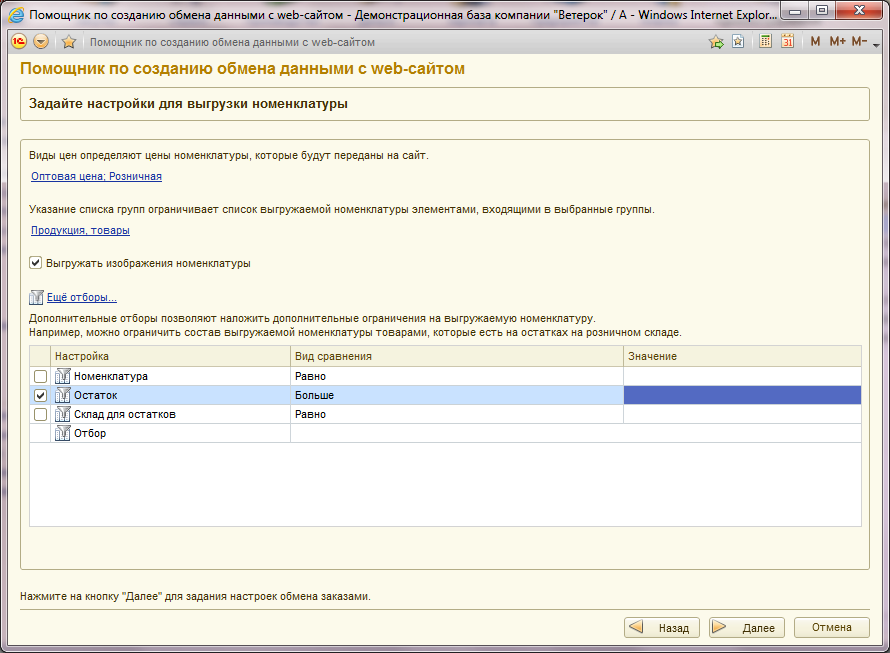The width and height of the screenshot is (890, 653).
Task: Click 'Равно' in 'Склад для остатков' row
Action: [310, 415]
